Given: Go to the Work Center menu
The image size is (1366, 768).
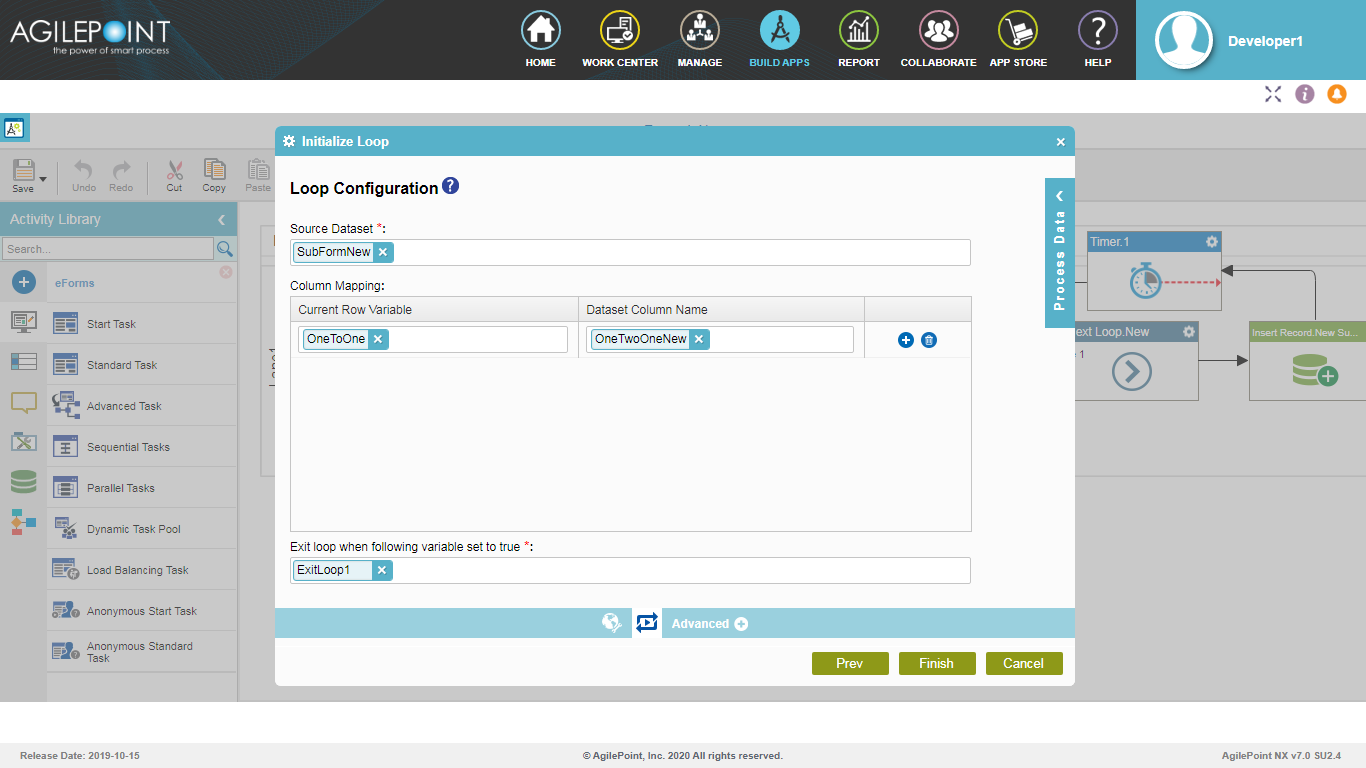Looking at the screenshot, I should coord(620,40).
